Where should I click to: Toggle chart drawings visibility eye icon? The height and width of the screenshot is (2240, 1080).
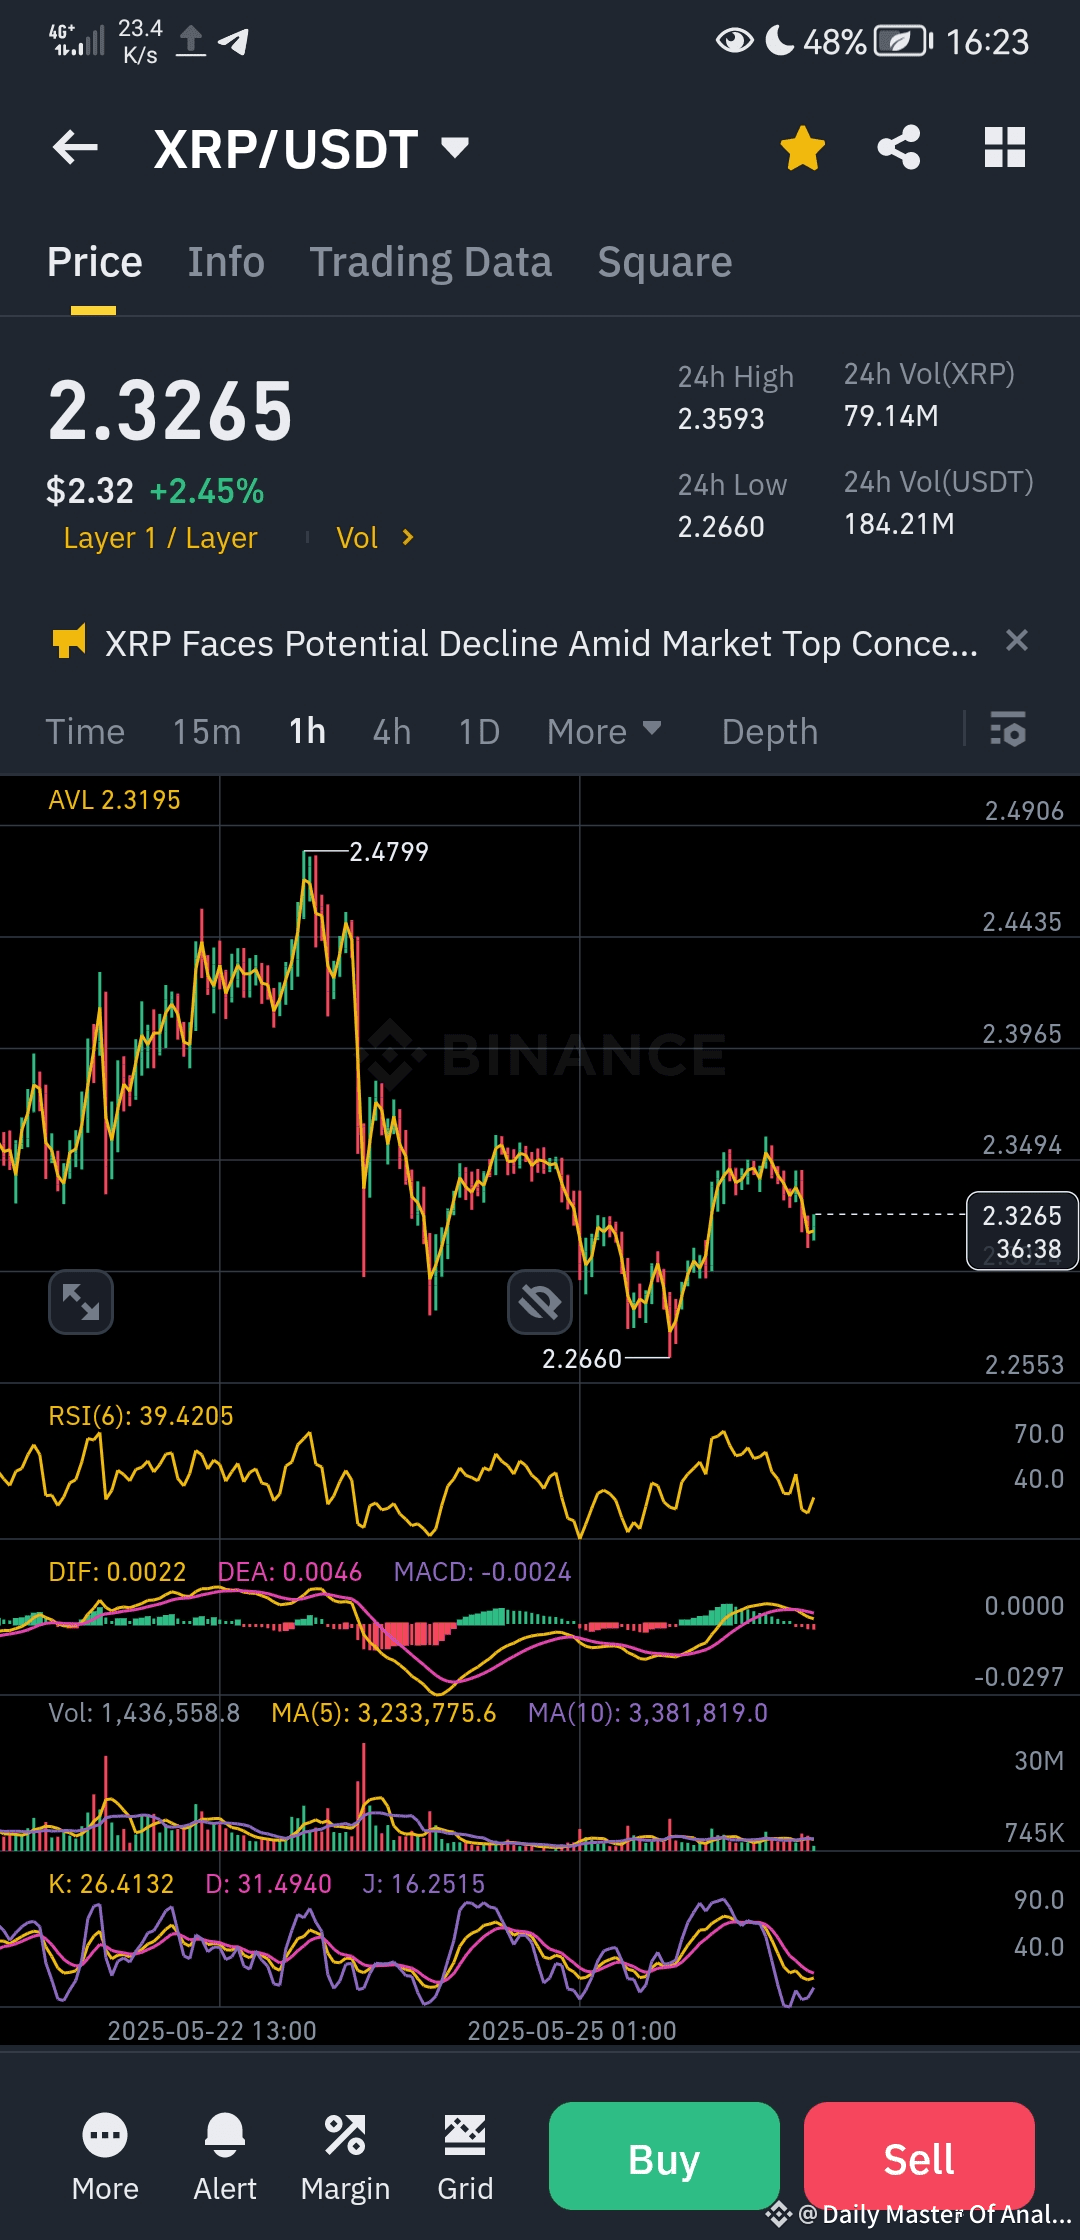pos(540,1302)
